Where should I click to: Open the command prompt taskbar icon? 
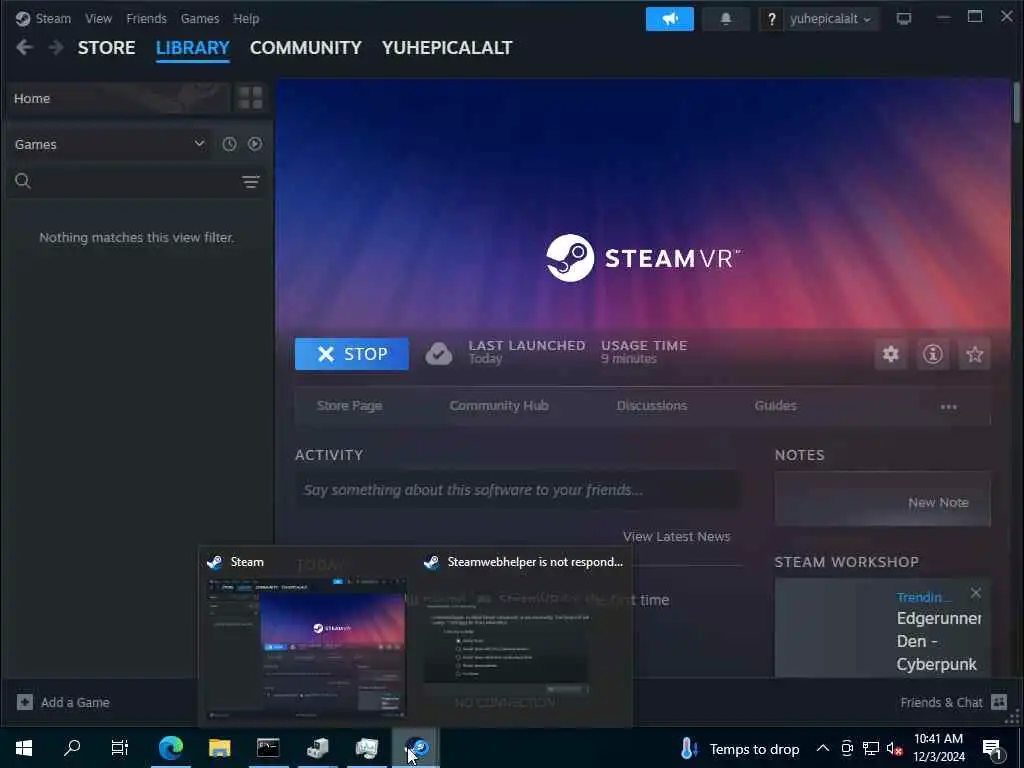(x=268, y=748)
